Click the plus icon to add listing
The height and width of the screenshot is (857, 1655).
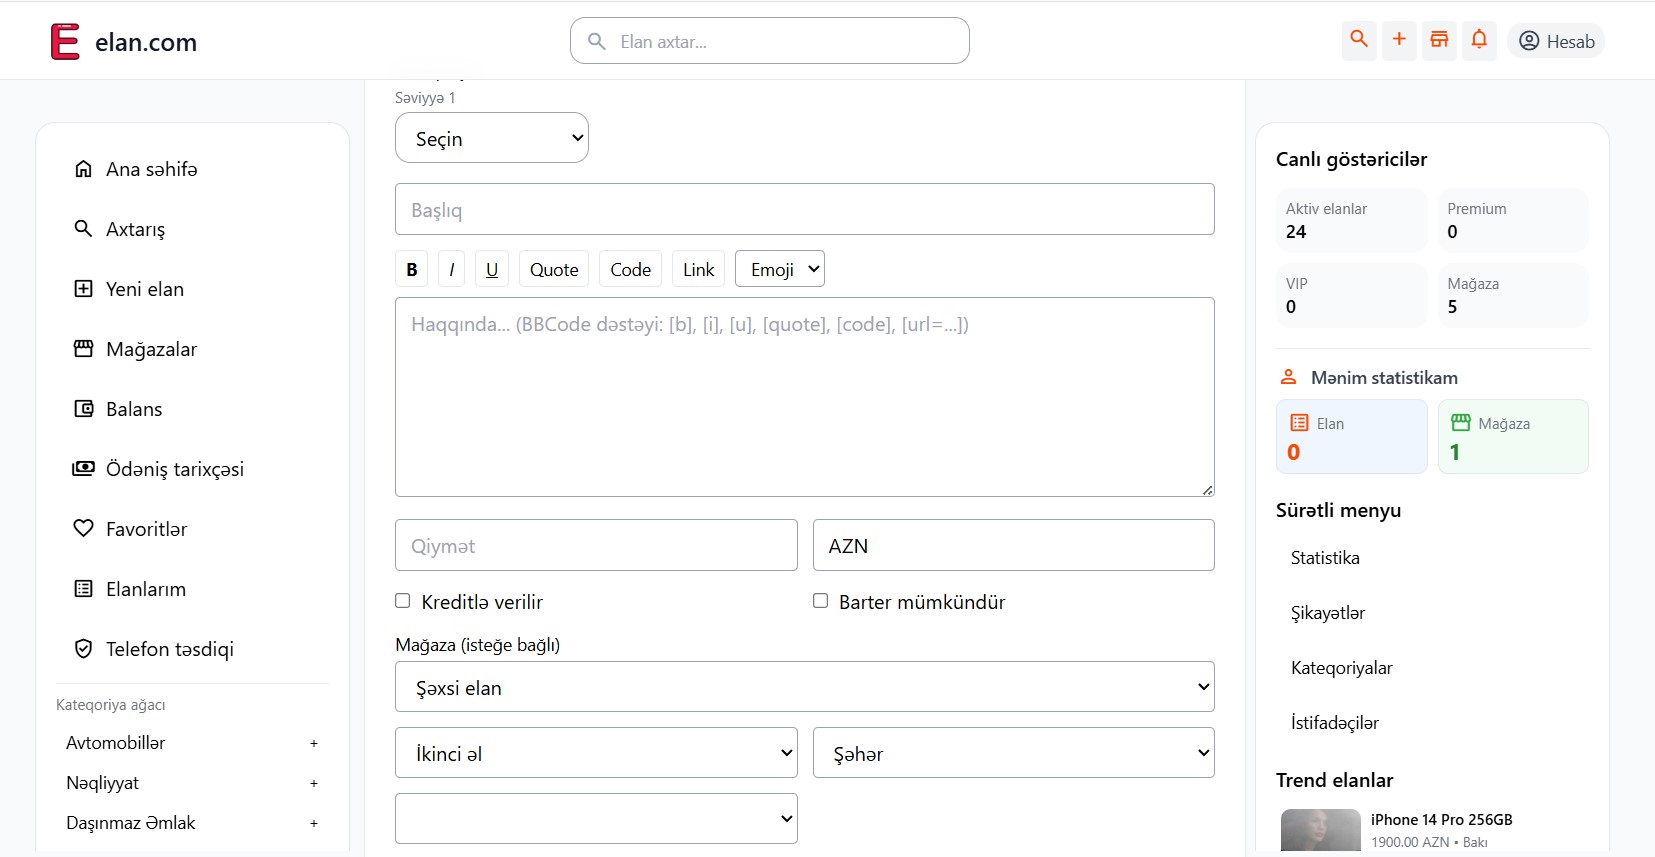(1399, 40)
